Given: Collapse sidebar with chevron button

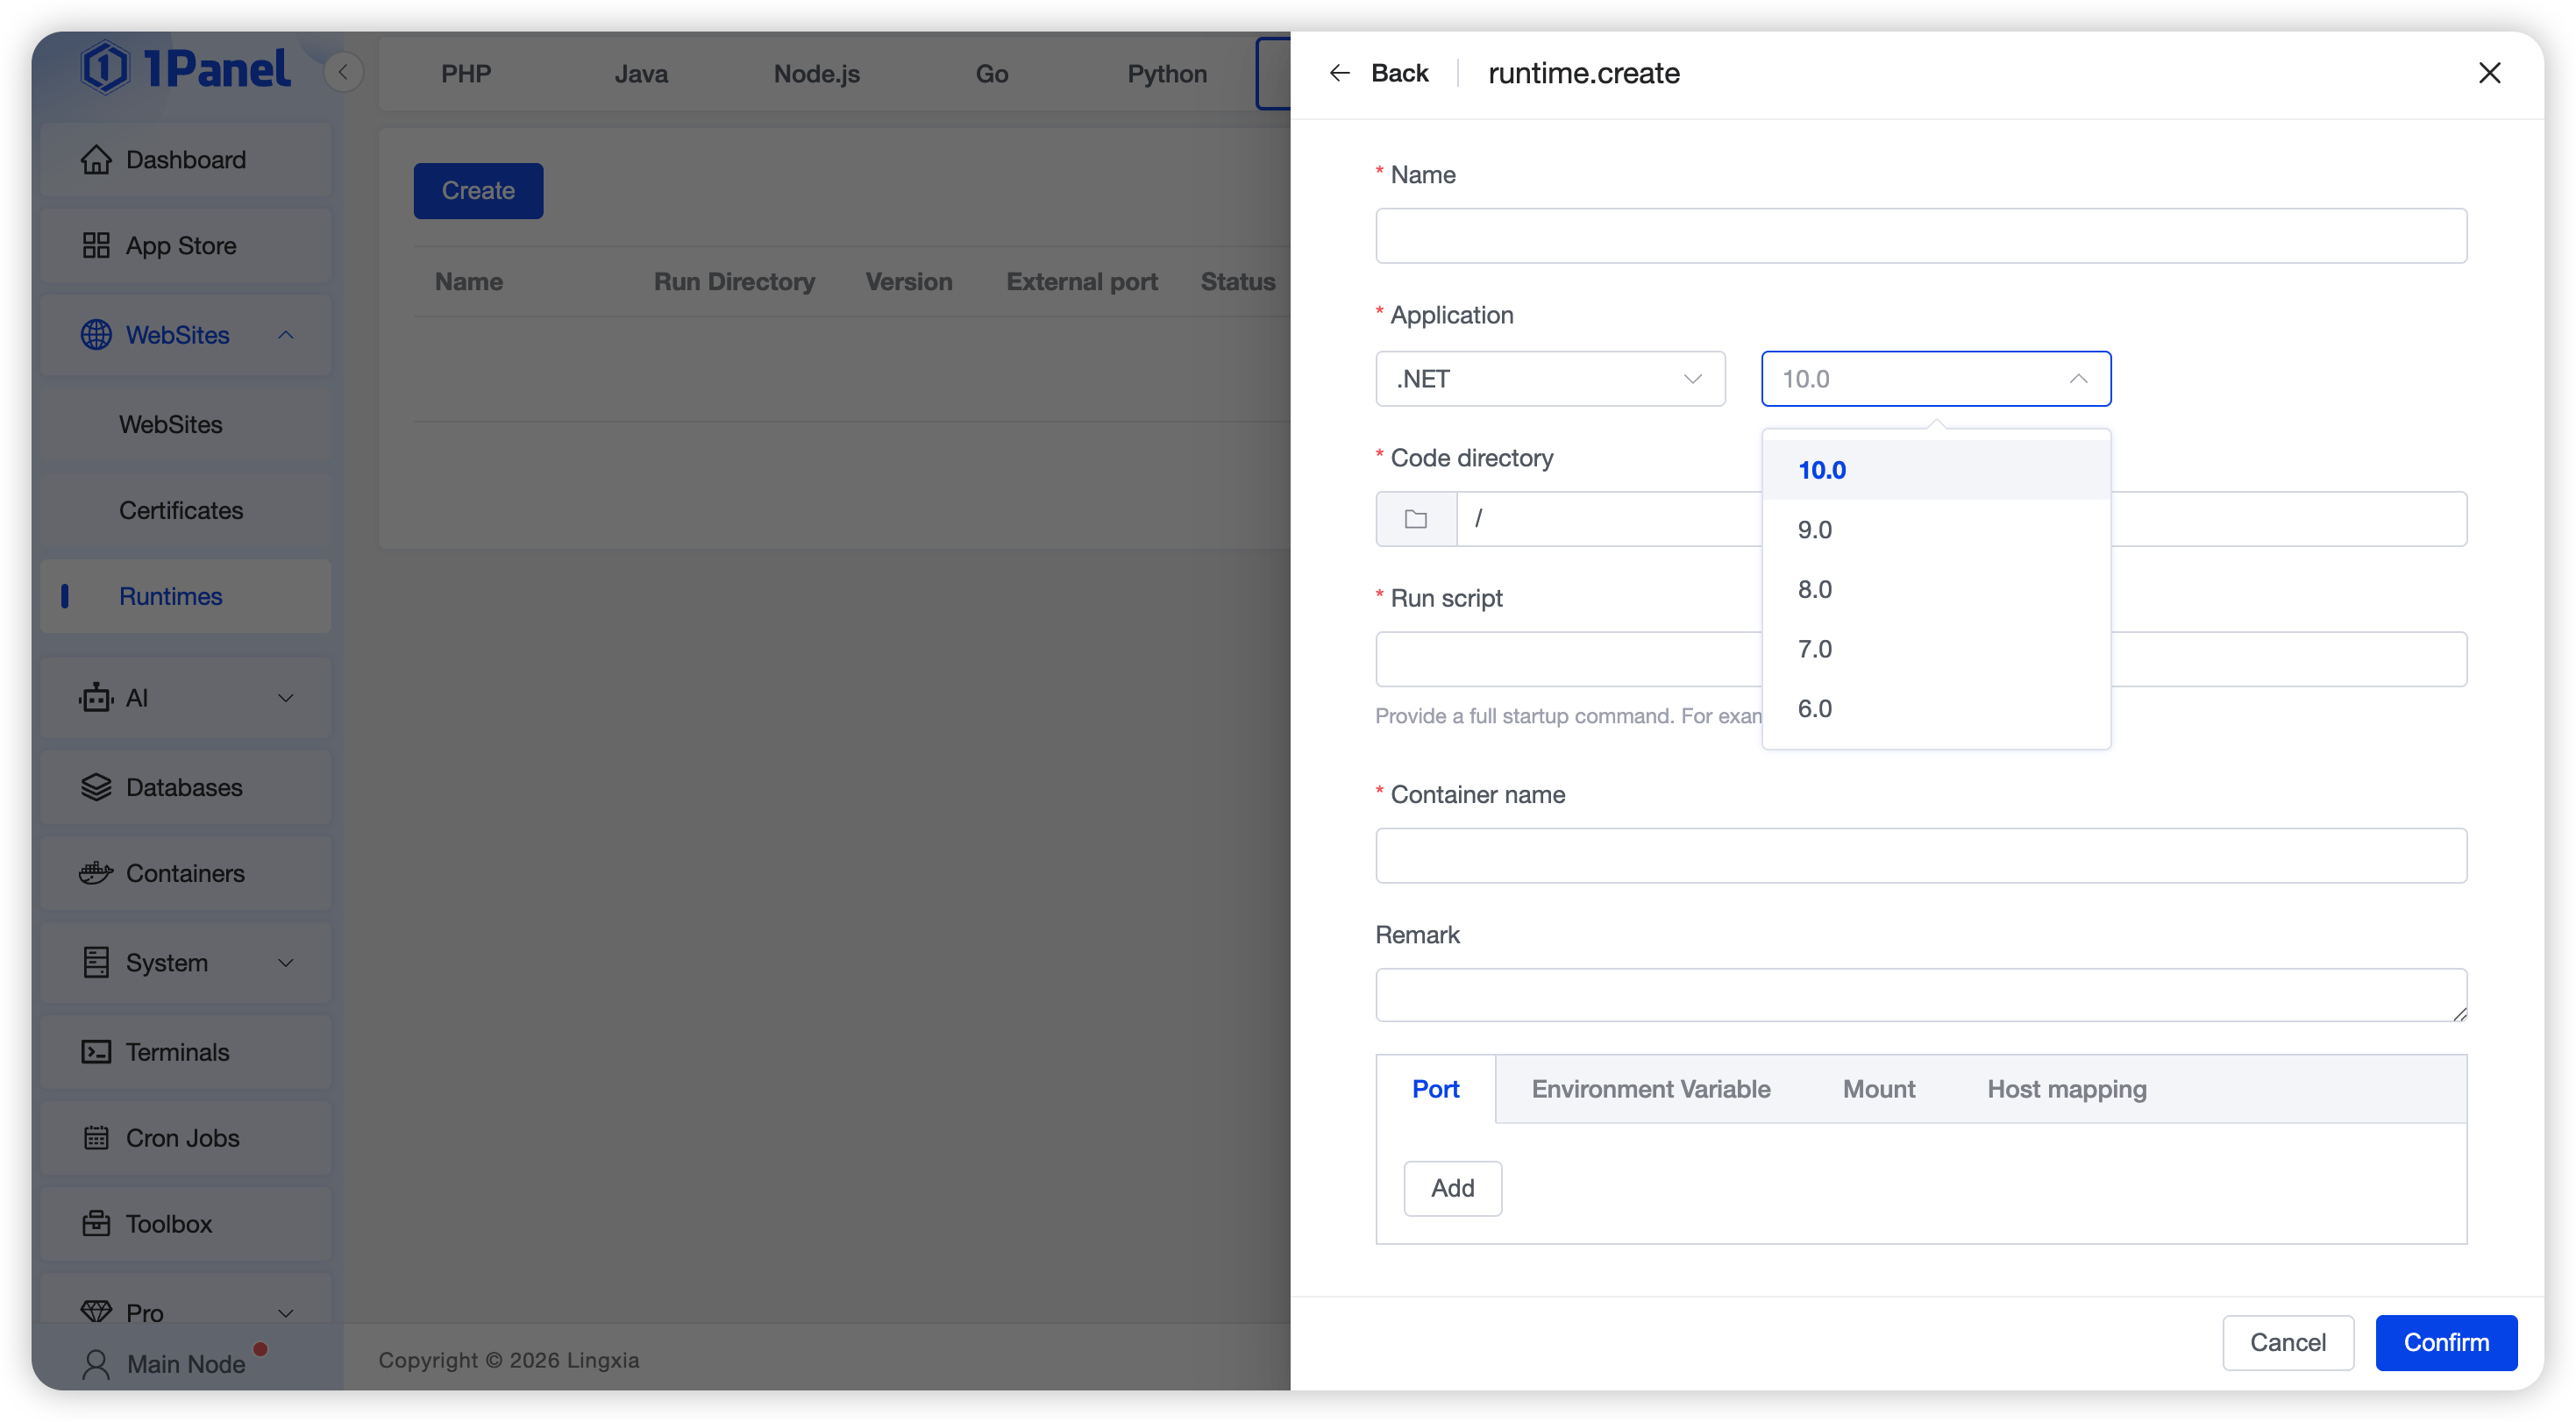Looking at the screenshot, I should click(343, 72).
